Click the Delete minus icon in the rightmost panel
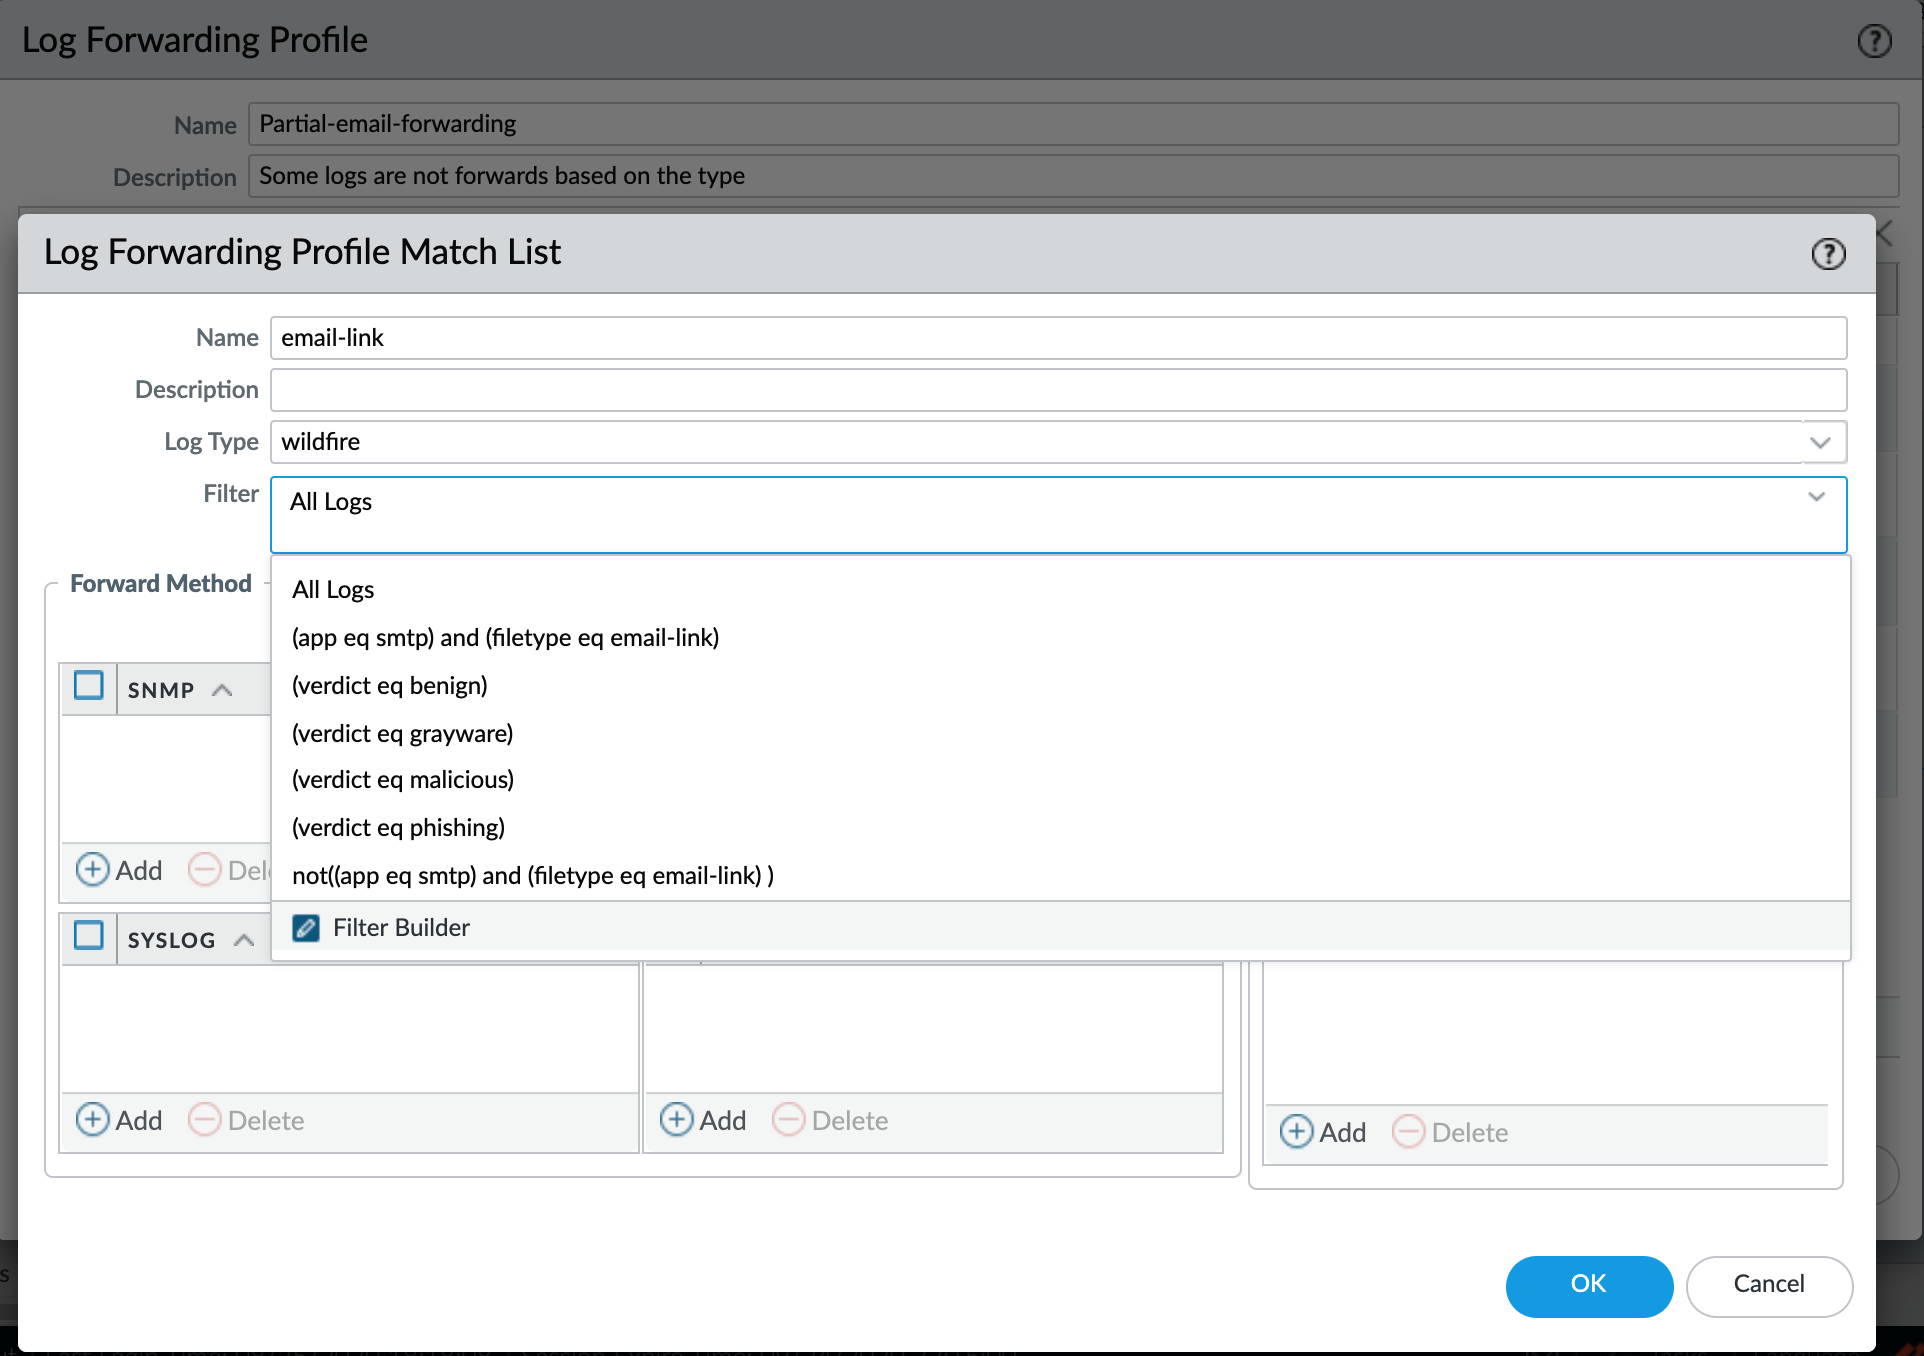This screenshot has width=1924, height=1356. click(x=1409, y=1132)
